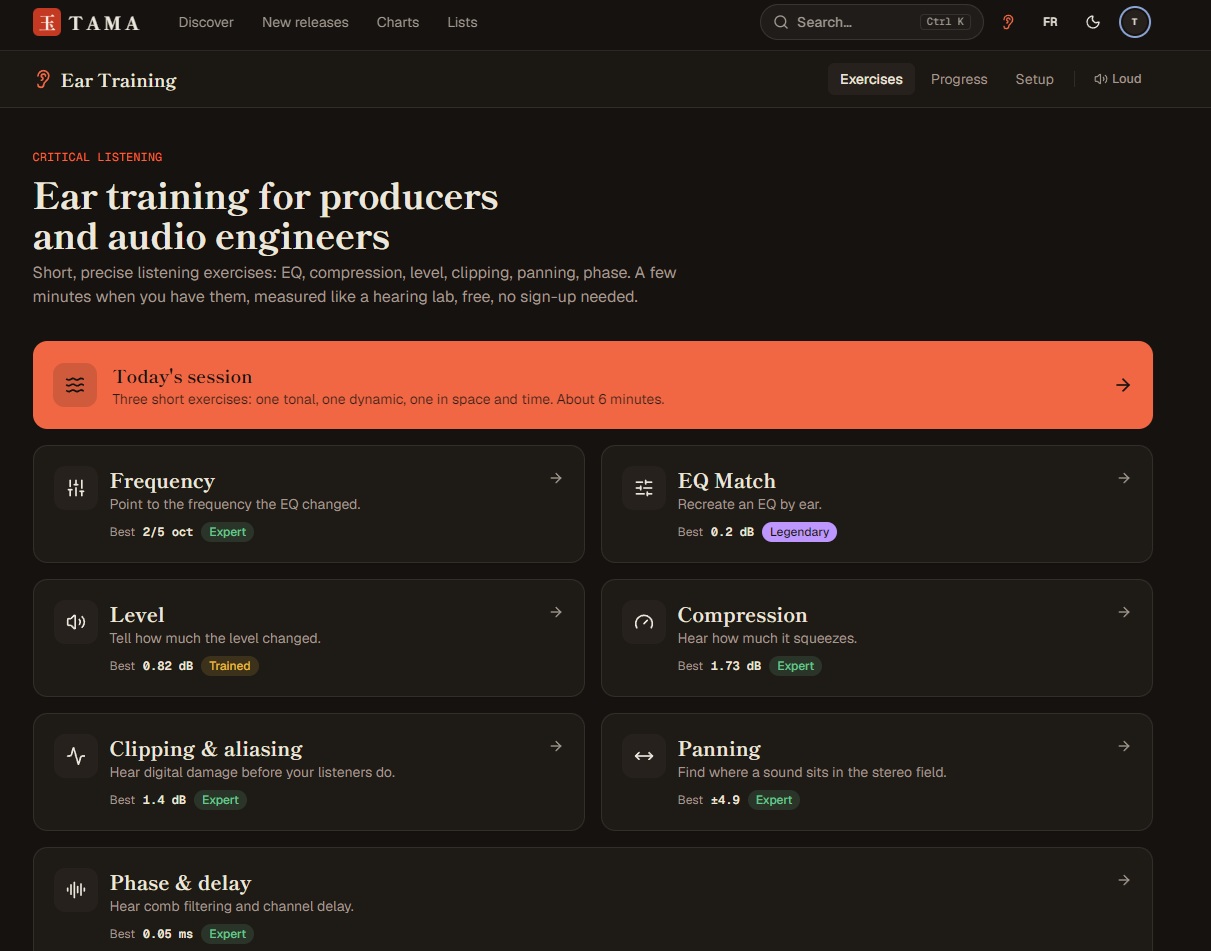Click the TAMA logo icon
The height and width of the screenshot is (951, 1211).
click(x=47, y=22)
